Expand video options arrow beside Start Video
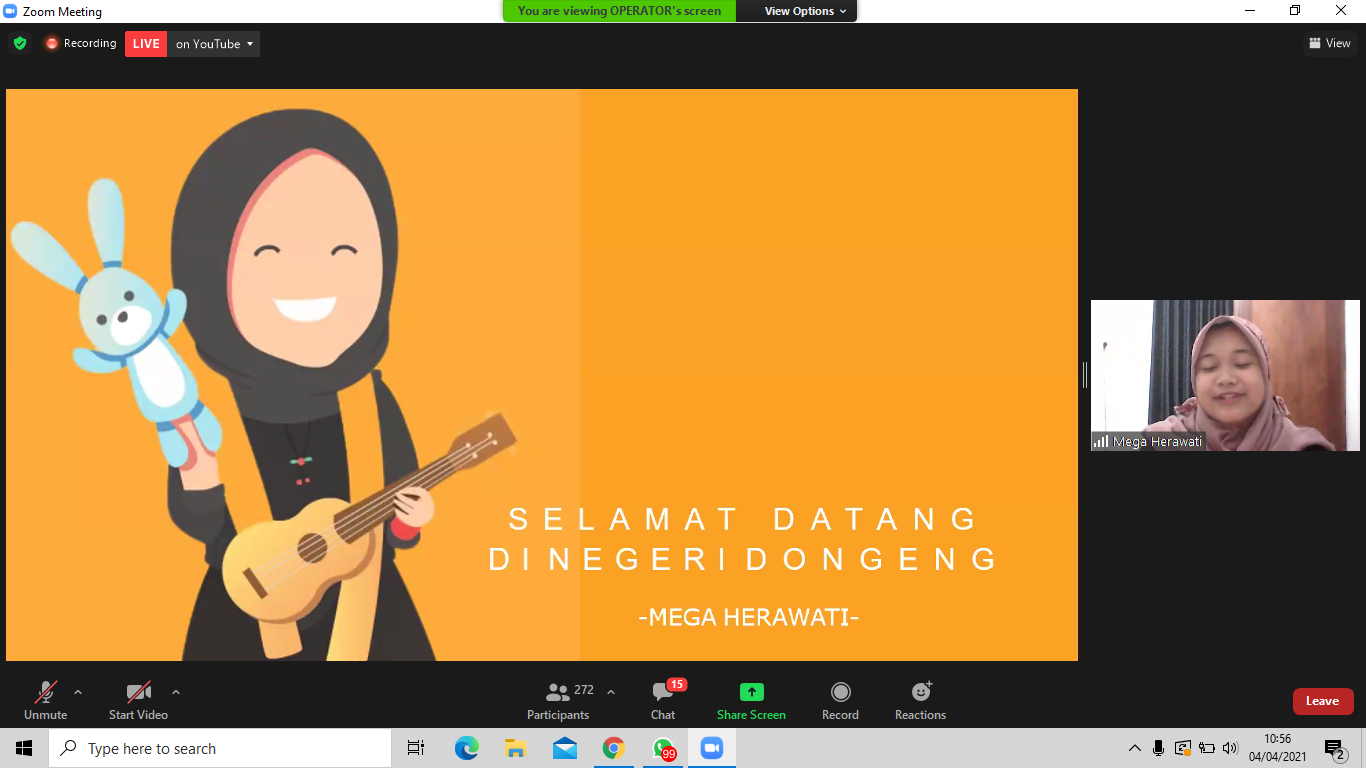Viewport: 1366px width, 768px height. click(176, 691)
